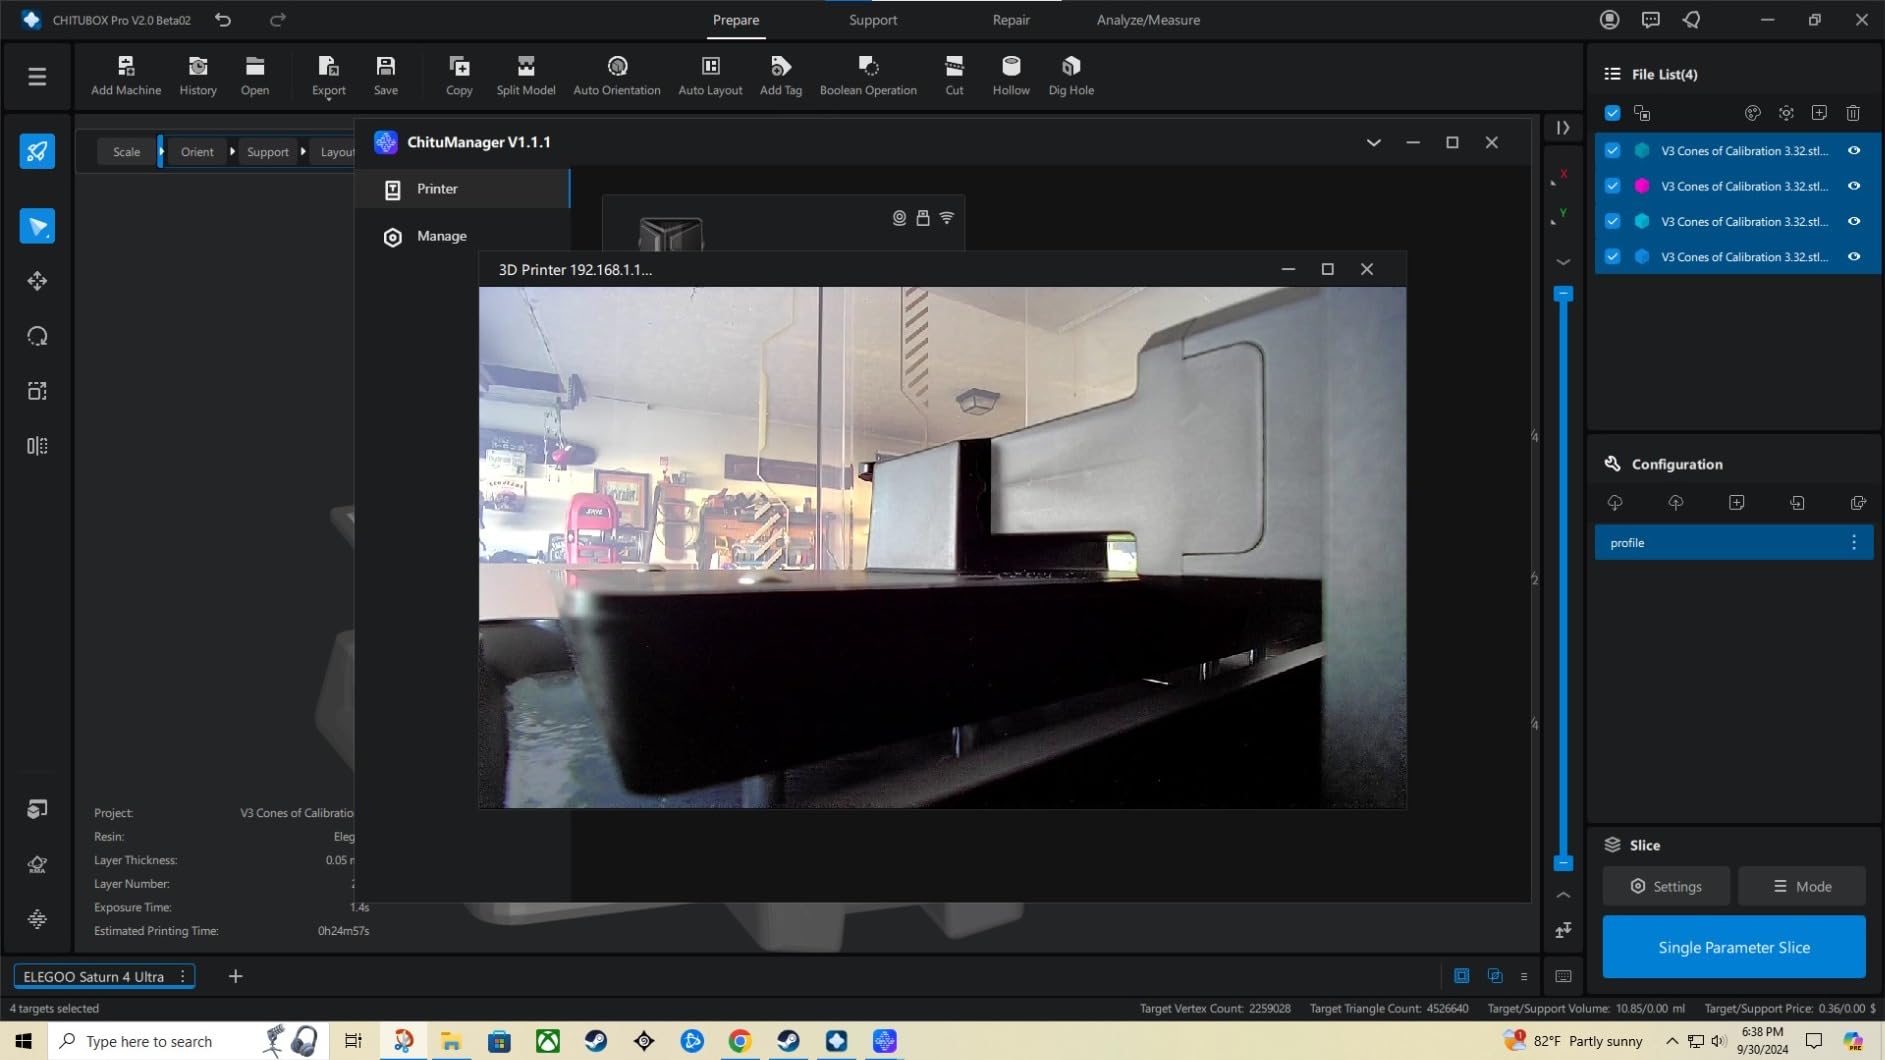The width and height of the screenshot is (1885, 1060).
Task: Select the Add Tag tool
Action: point(781,76)
